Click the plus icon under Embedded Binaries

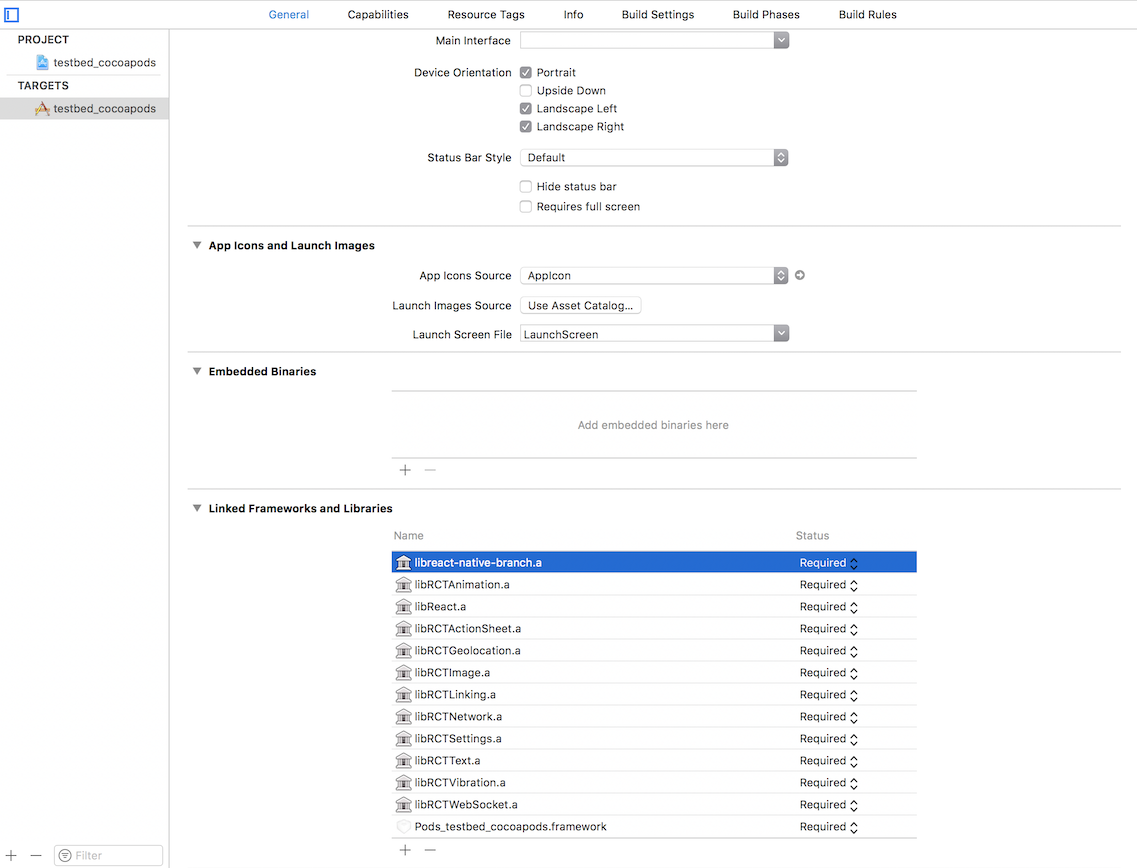click(405, 470)
